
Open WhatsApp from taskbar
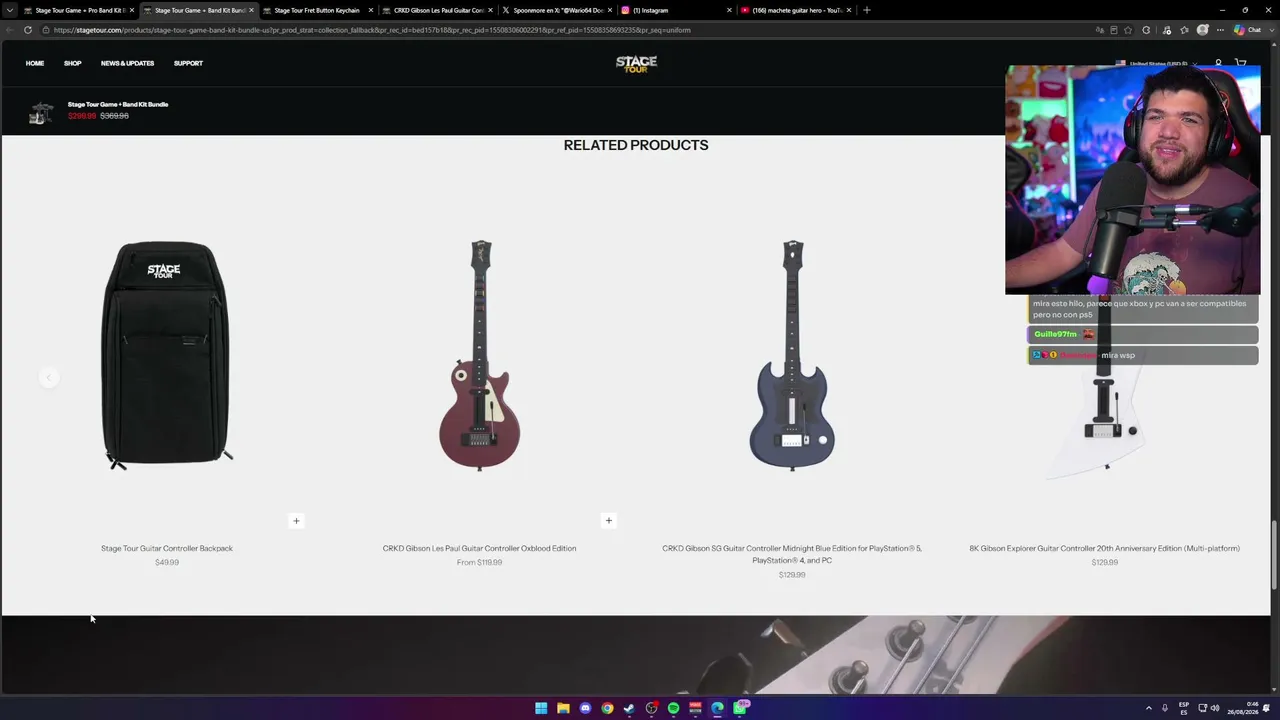tap(741, 708)
